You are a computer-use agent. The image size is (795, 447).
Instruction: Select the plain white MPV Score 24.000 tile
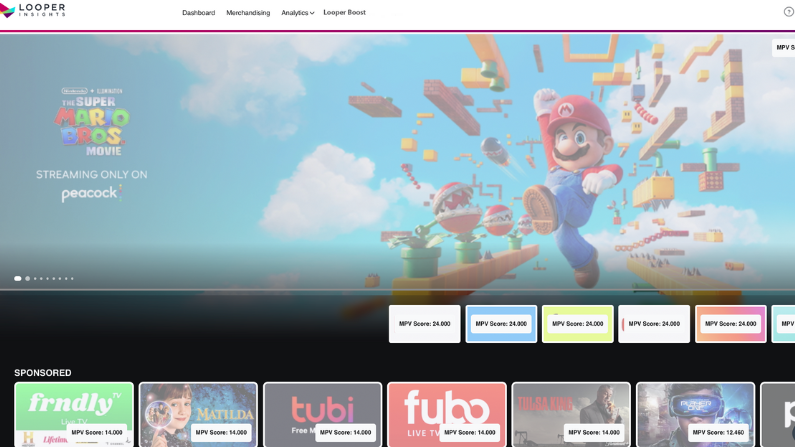[424, 324]
